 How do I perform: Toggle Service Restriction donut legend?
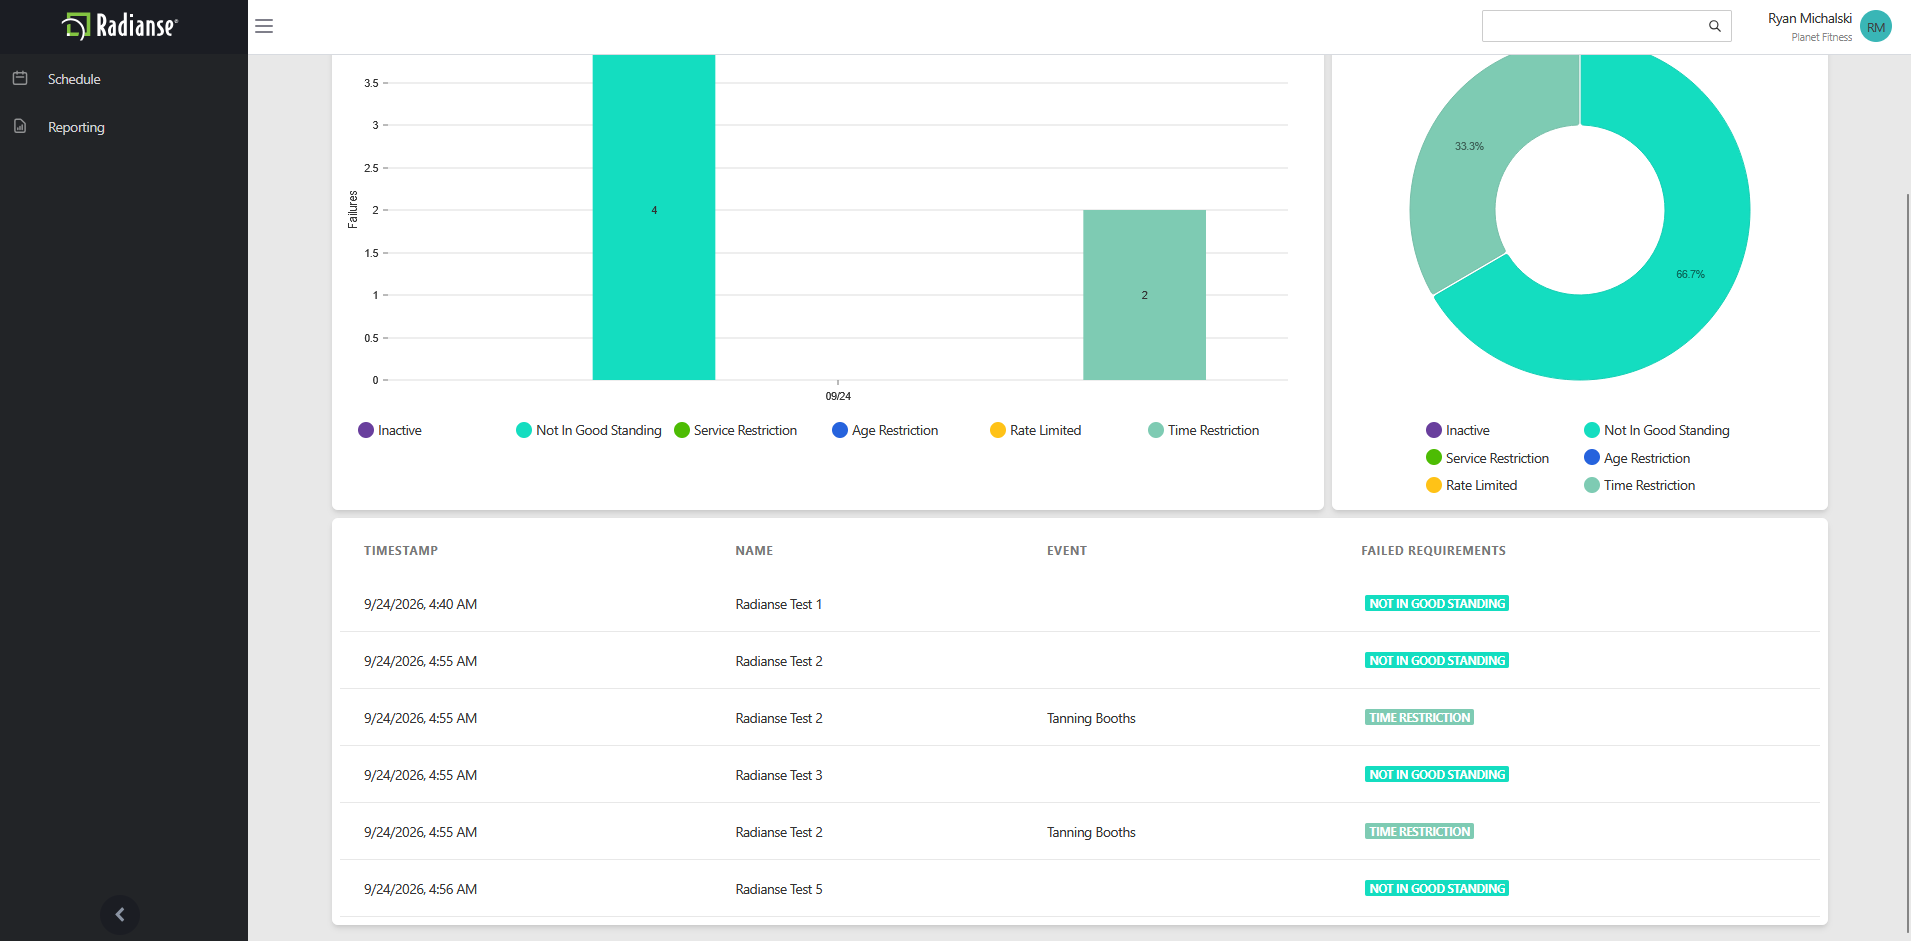pos(1488,458)
